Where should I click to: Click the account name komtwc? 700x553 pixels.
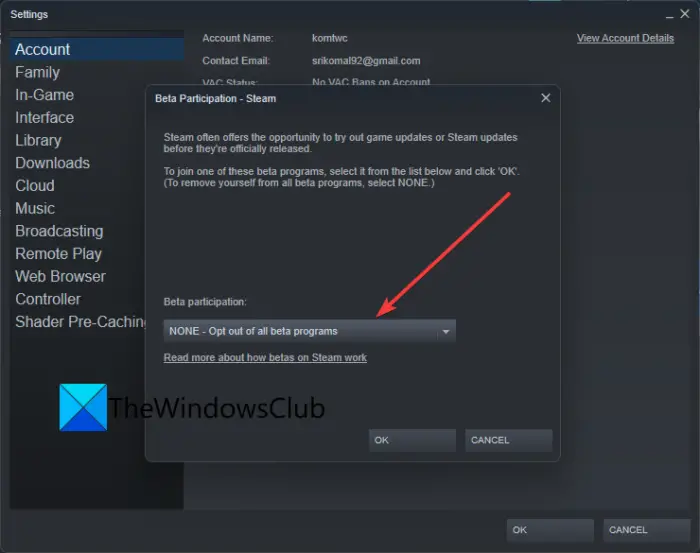coord(329,38)
